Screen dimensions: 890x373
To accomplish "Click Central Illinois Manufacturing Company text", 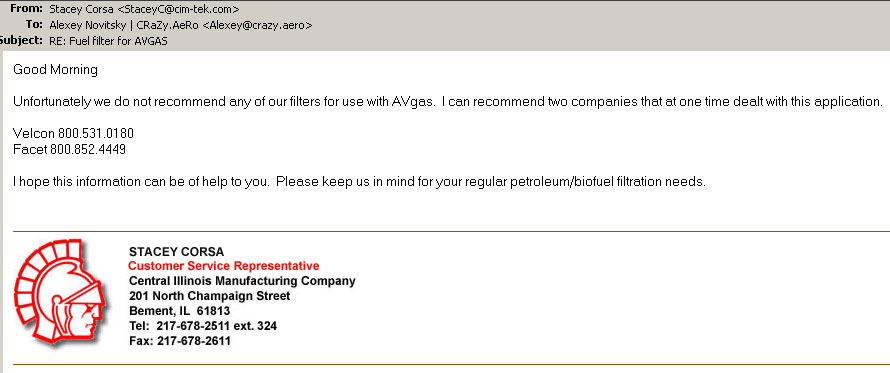I will [x=242, y=281].
